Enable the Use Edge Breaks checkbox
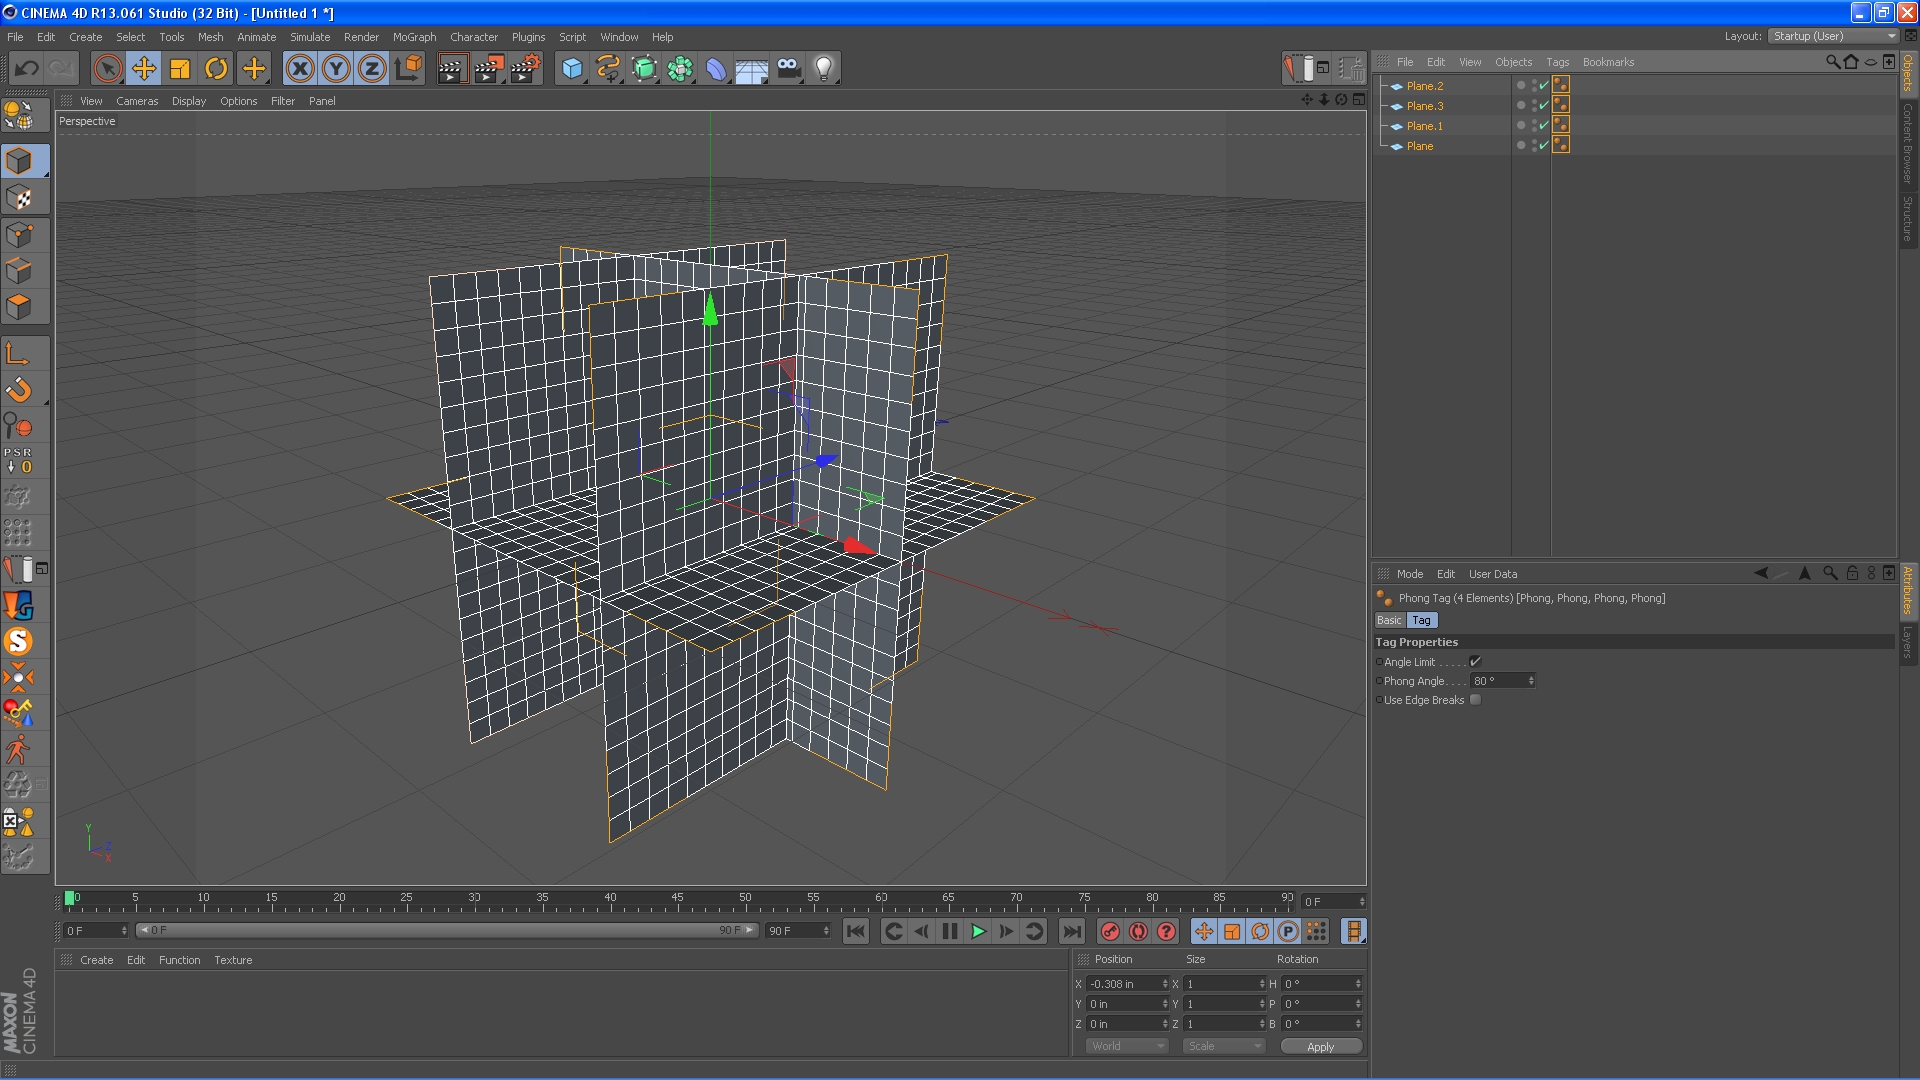This screenshot has height=1080, width=1920. (1475, 700)
